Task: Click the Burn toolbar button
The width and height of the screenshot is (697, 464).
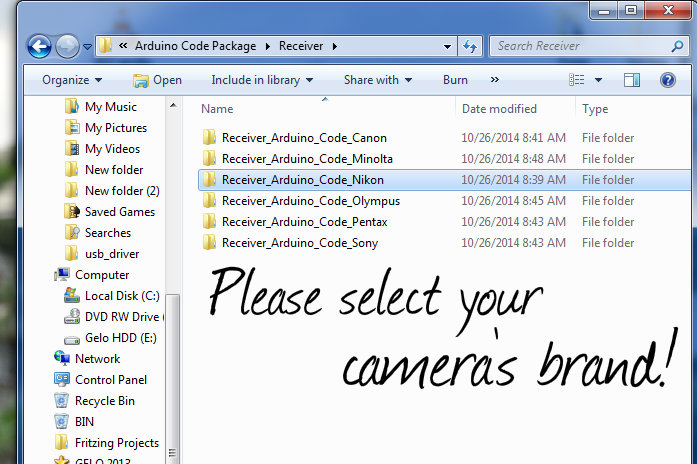Action: (455, 80)
